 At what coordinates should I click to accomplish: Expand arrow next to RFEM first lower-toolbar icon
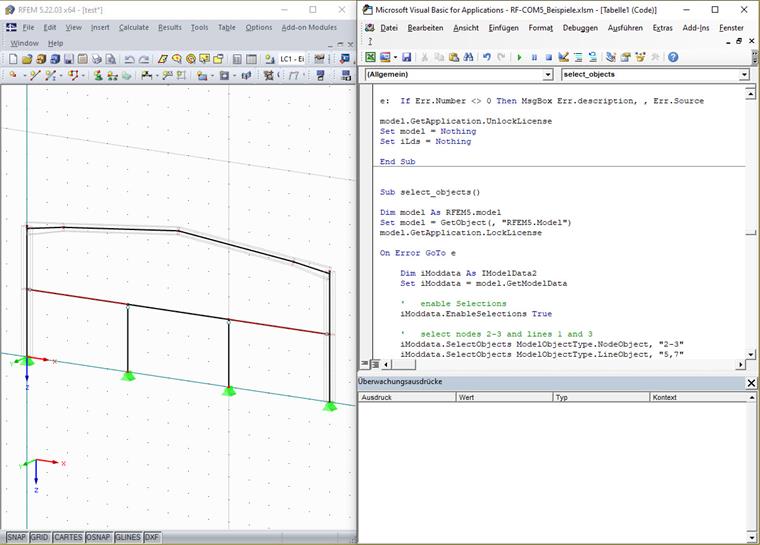point(25,75)
